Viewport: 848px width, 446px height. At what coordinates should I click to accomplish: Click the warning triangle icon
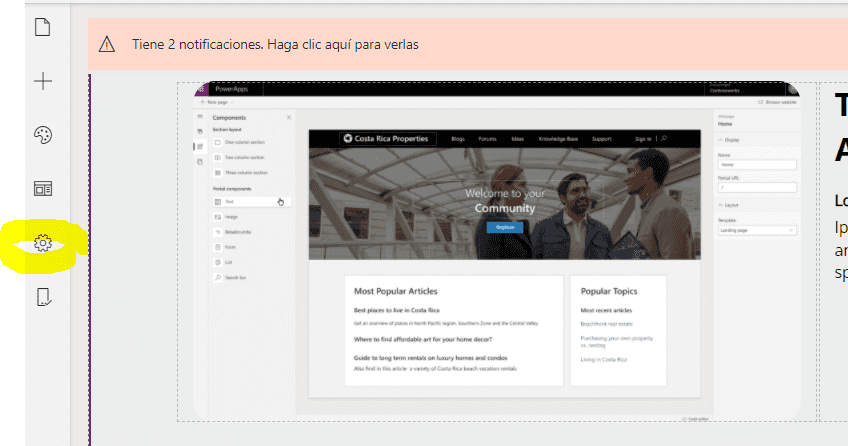107,44
